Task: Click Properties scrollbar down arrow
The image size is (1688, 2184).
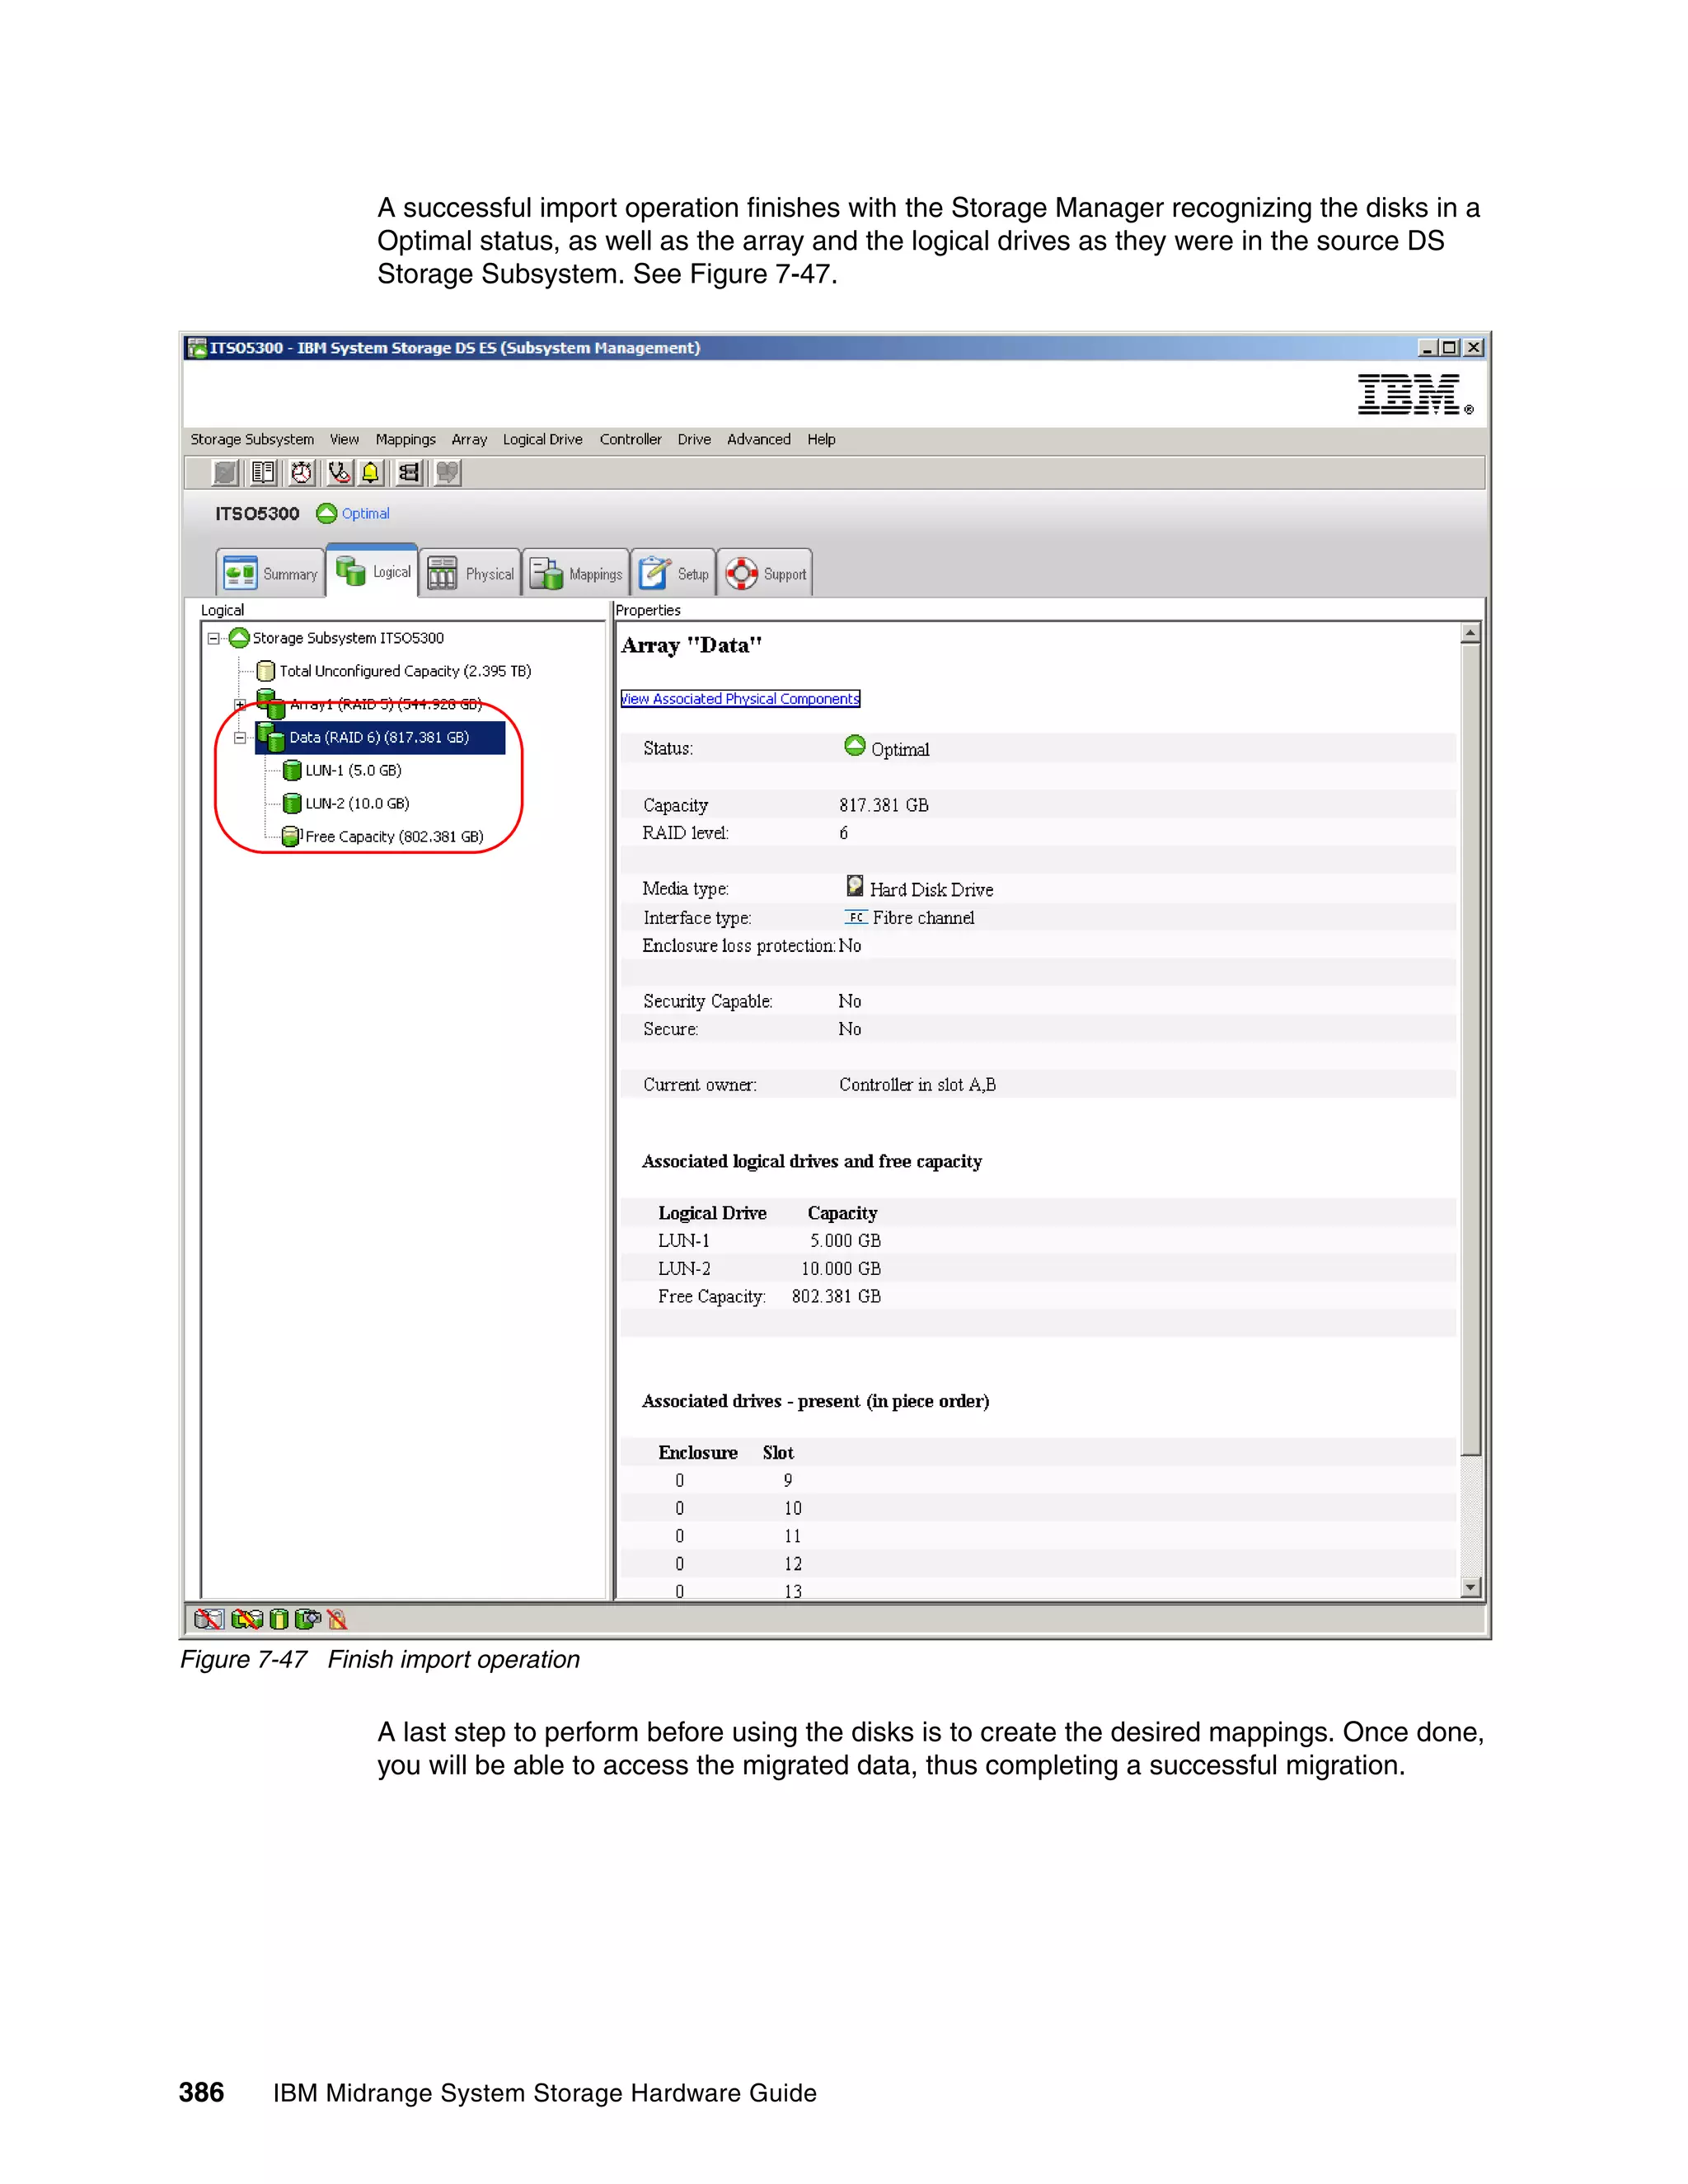Action: click(1470, 1587)
